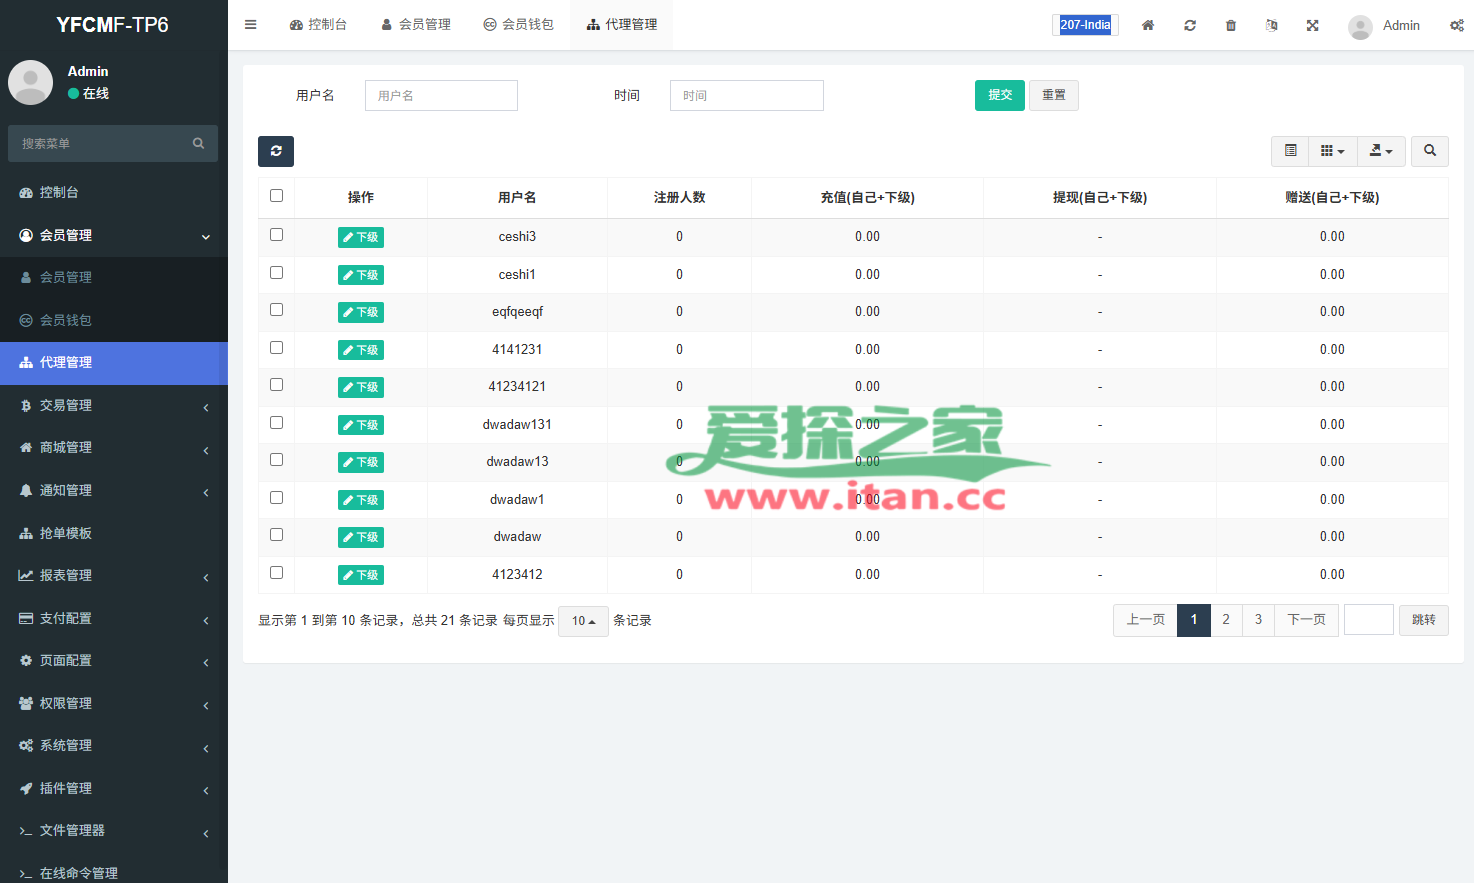The image size is (1474, 883).
Task: Open the settings gears icon at top right
Action: click(1456, 25)
